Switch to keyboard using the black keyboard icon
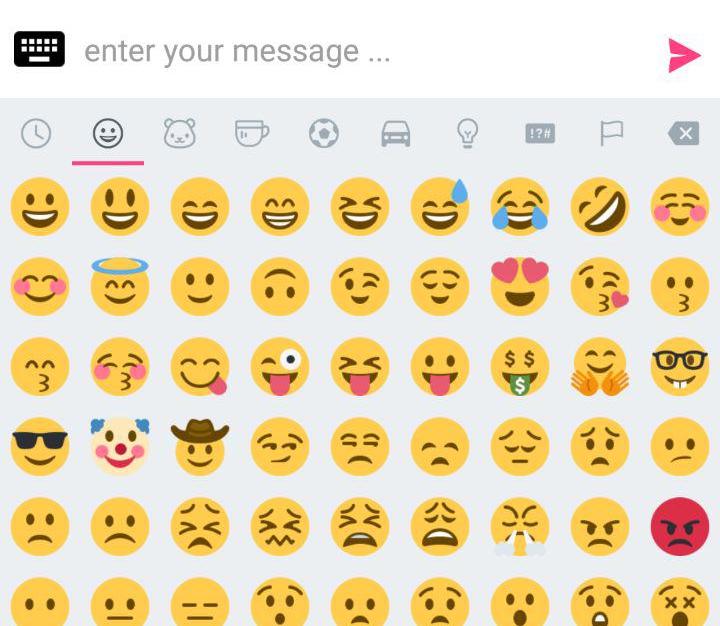The height and width of the screenshot is (626, 720). tap(39, 49)
